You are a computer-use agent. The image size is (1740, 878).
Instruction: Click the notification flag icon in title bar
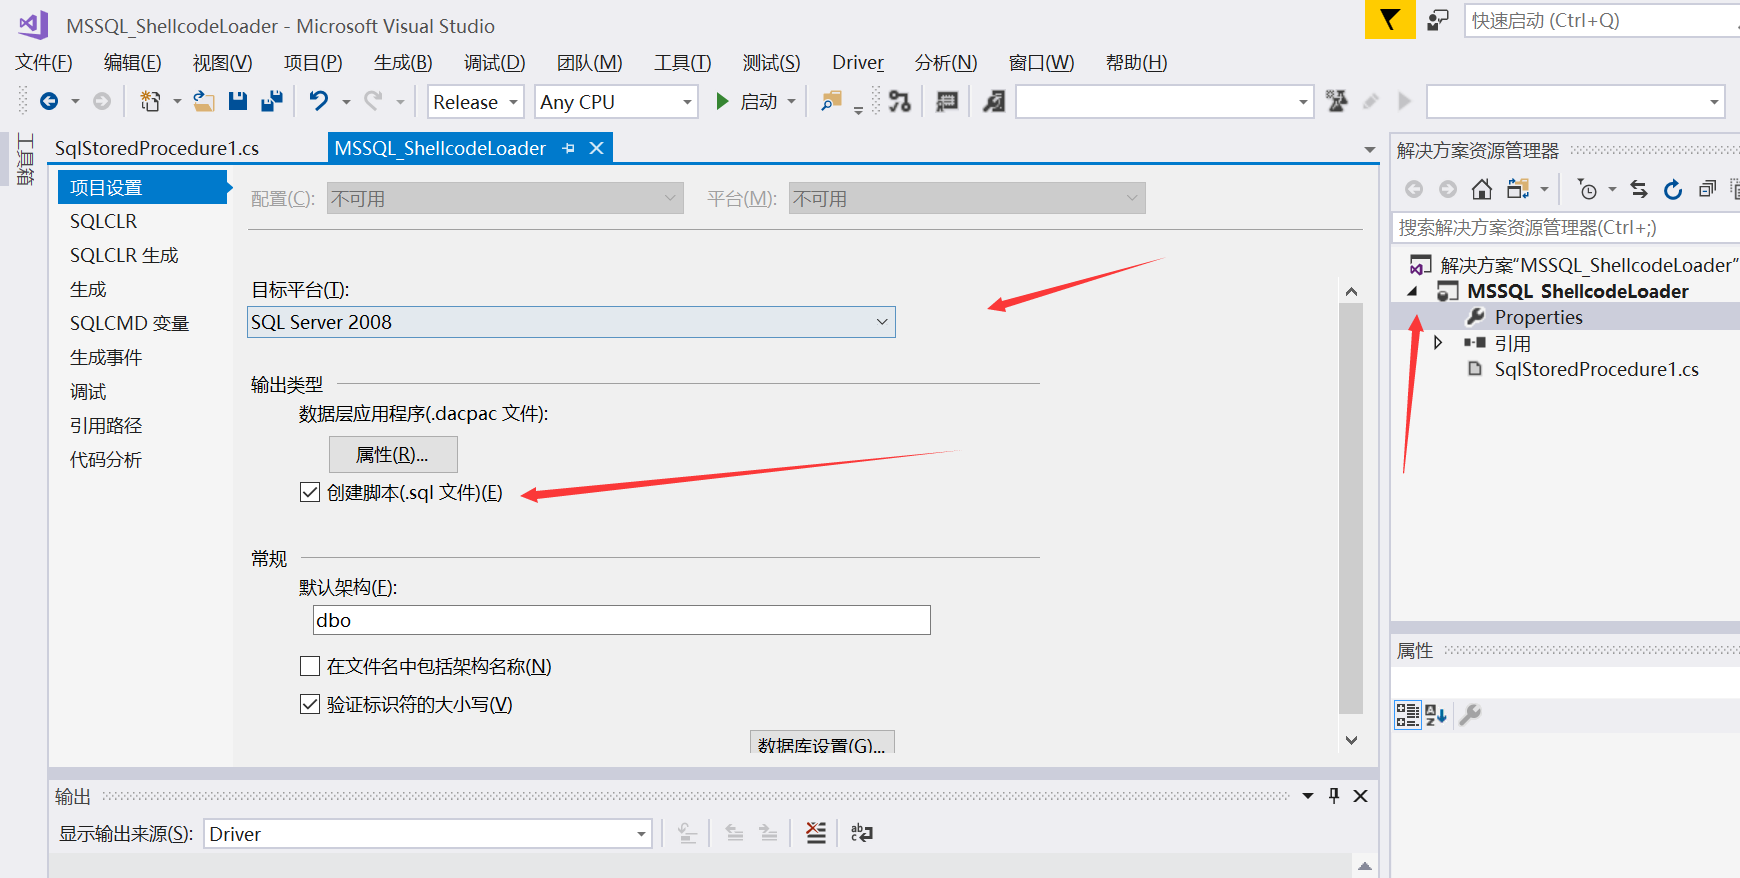coord(1390,19)
